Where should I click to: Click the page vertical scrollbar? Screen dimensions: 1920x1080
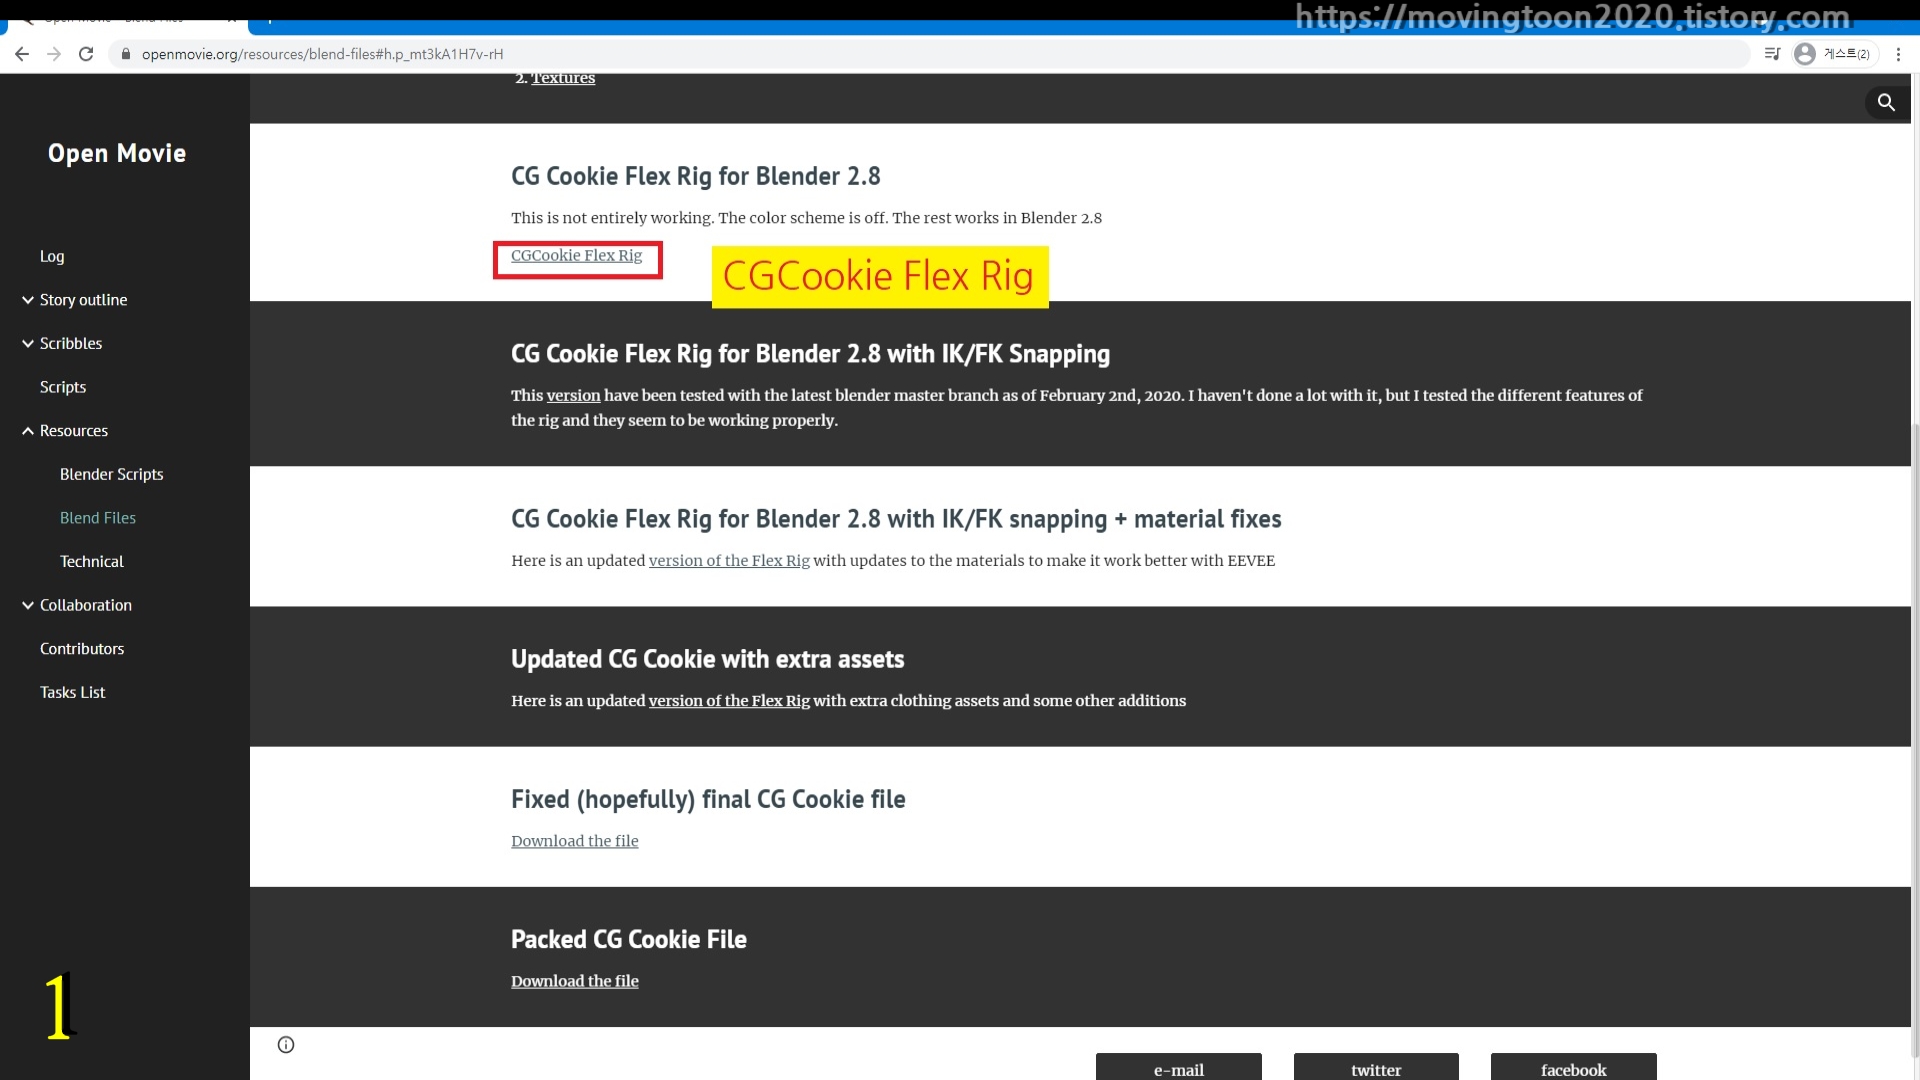click(x=1915, y=740)
